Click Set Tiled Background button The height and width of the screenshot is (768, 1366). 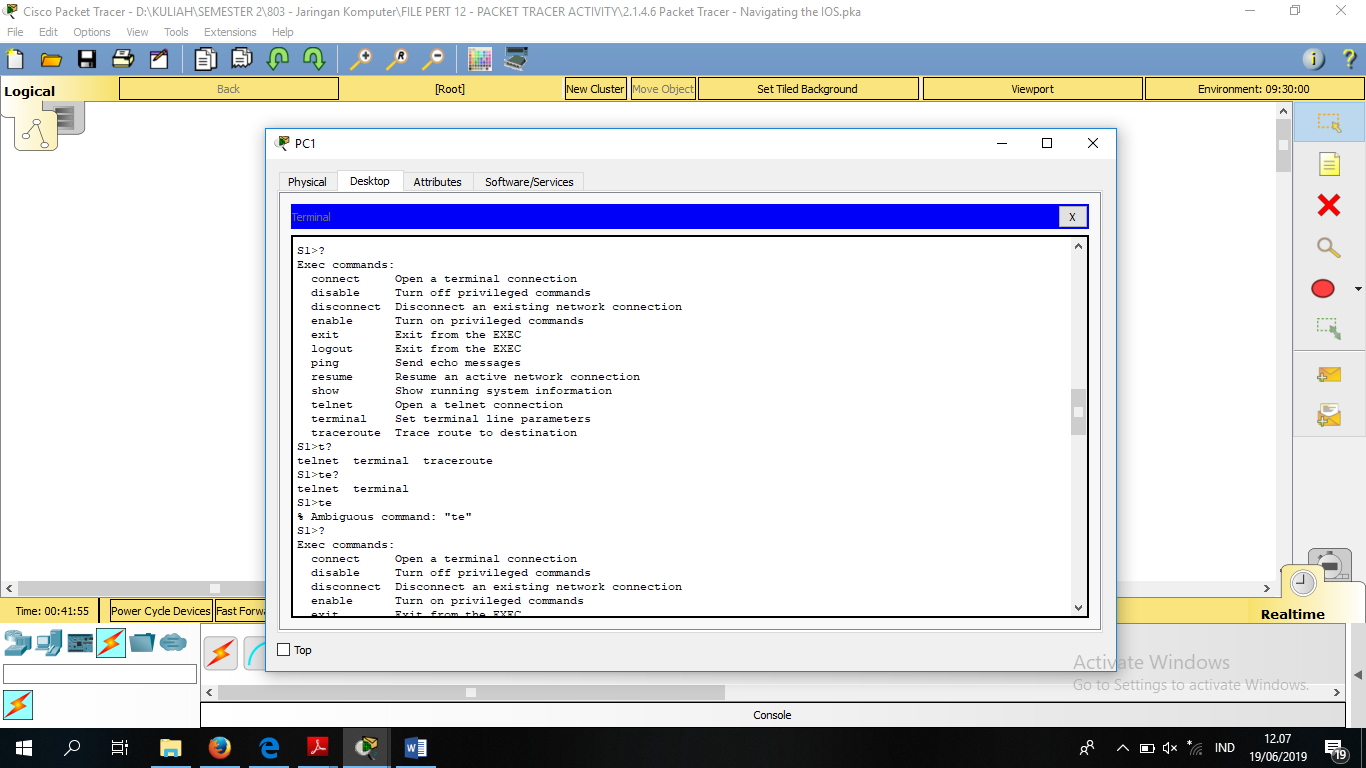pyautogui.click(x=807, y=89)
